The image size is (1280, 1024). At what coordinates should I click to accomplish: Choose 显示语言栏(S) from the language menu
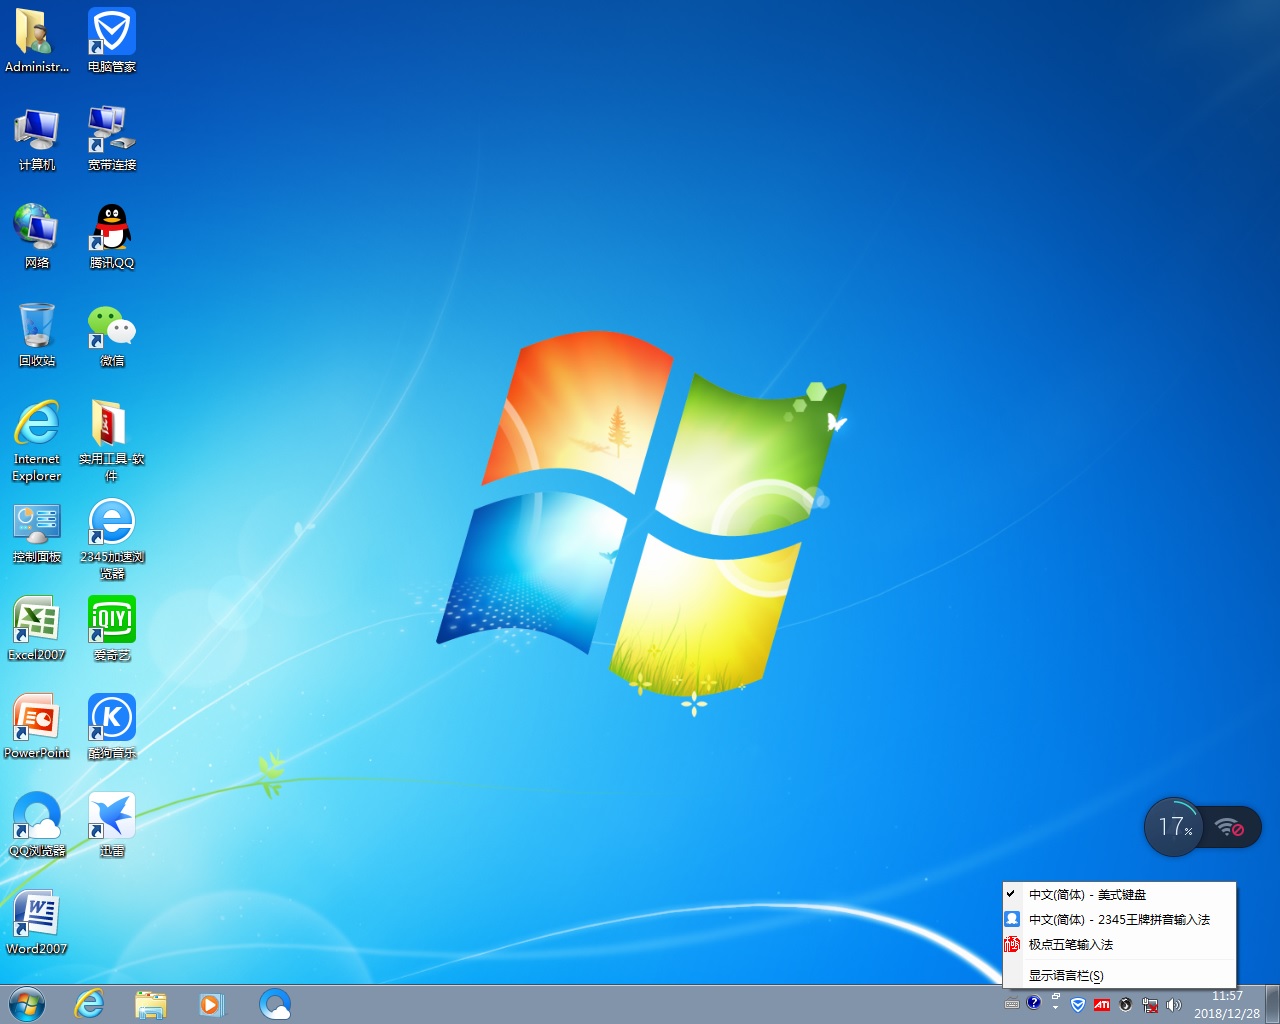1066,975
